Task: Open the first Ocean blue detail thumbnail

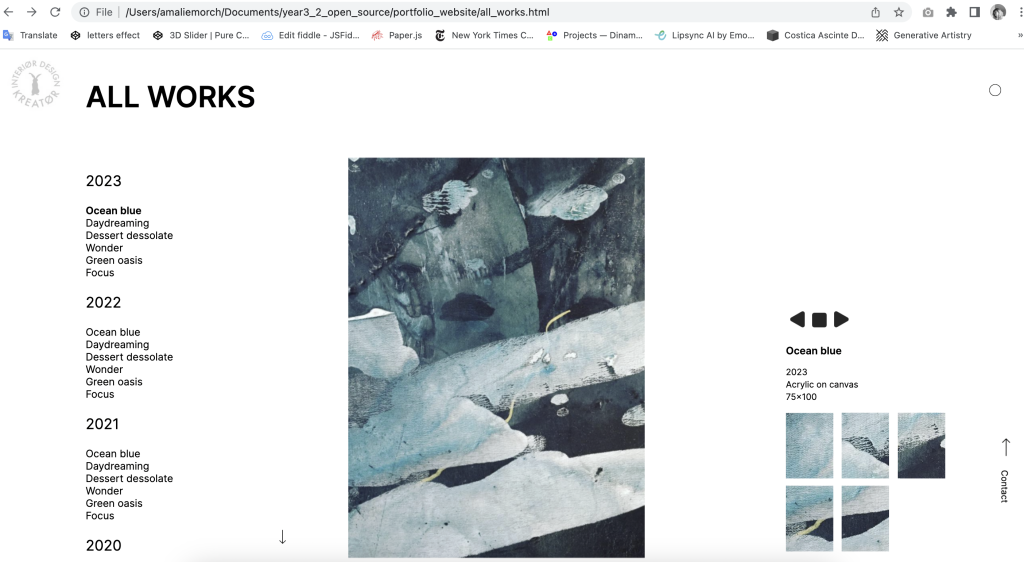Action: (809, 445)
